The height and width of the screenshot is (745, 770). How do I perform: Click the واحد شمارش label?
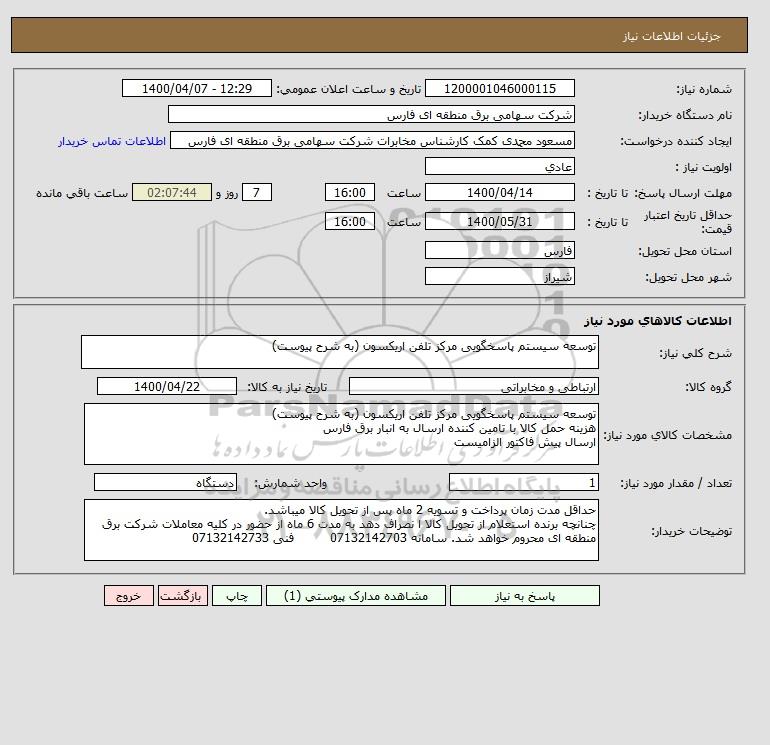coord(290,483)
